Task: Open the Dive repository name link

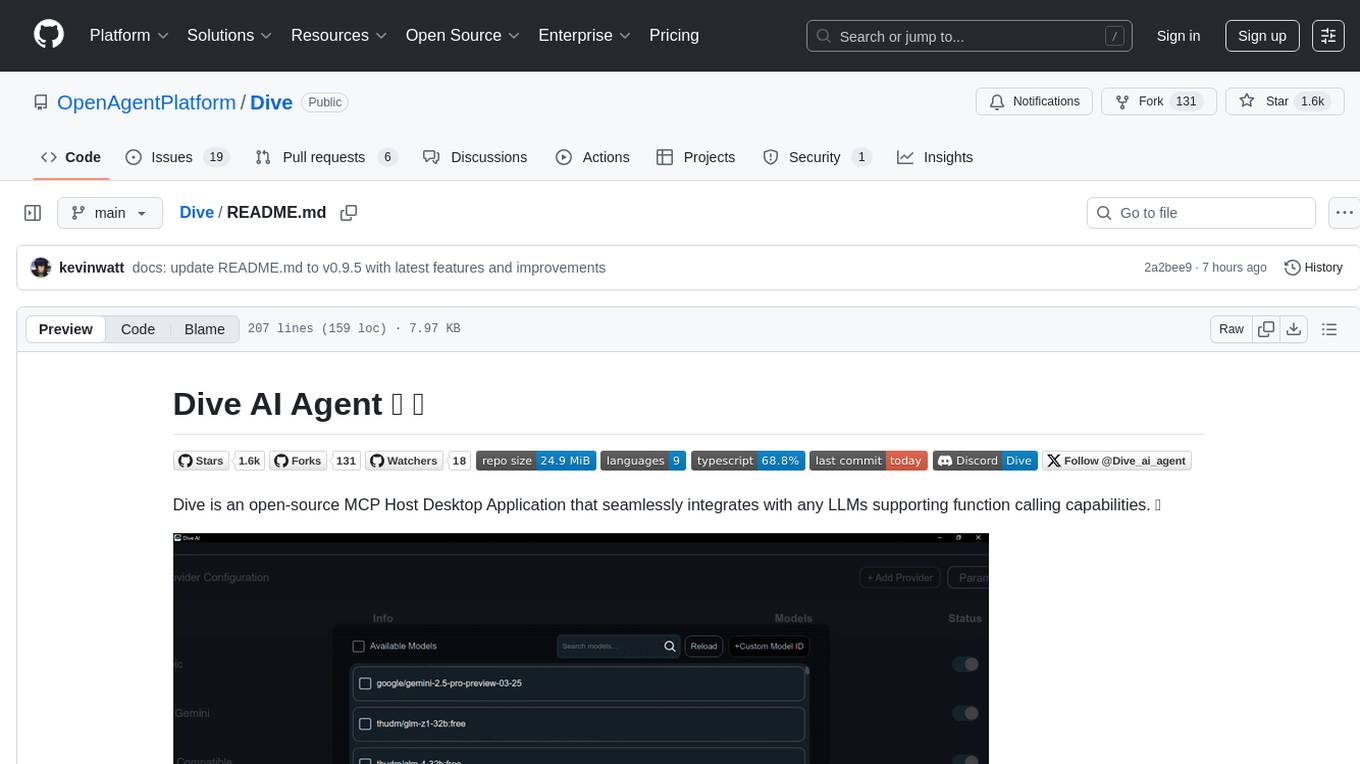Action: pos(271,102)
